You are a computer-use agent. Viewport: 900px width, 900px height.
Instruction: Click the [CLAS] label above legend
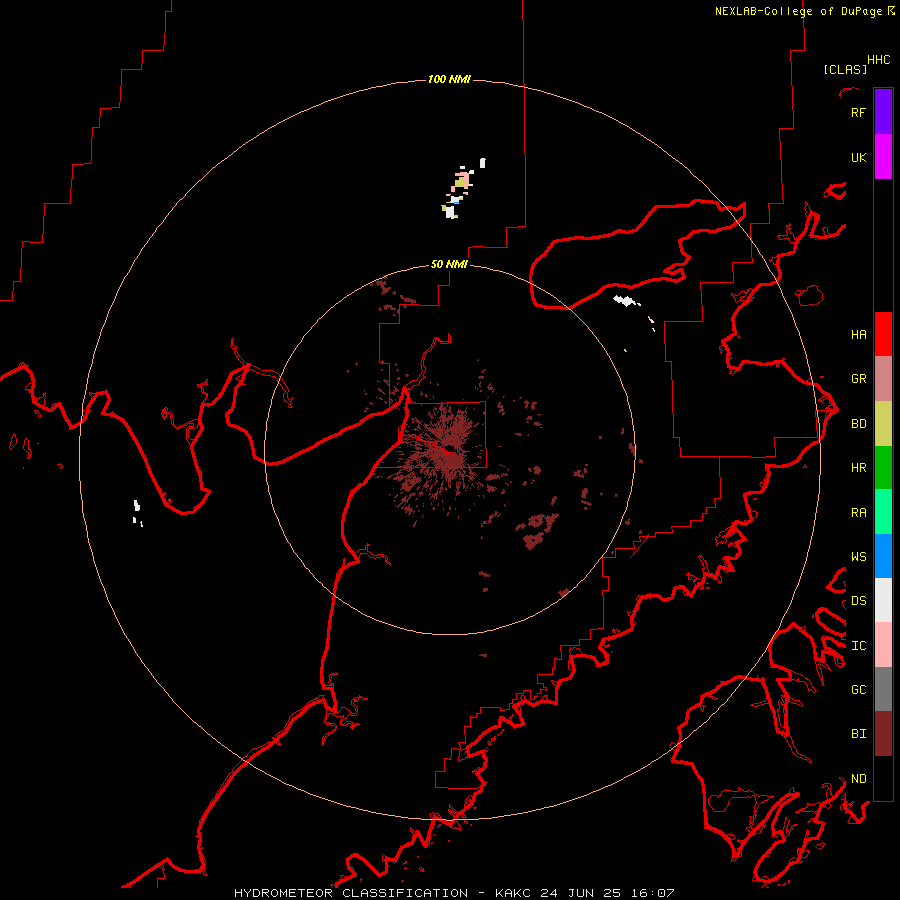pyautogui.click(x=845, y=69)
